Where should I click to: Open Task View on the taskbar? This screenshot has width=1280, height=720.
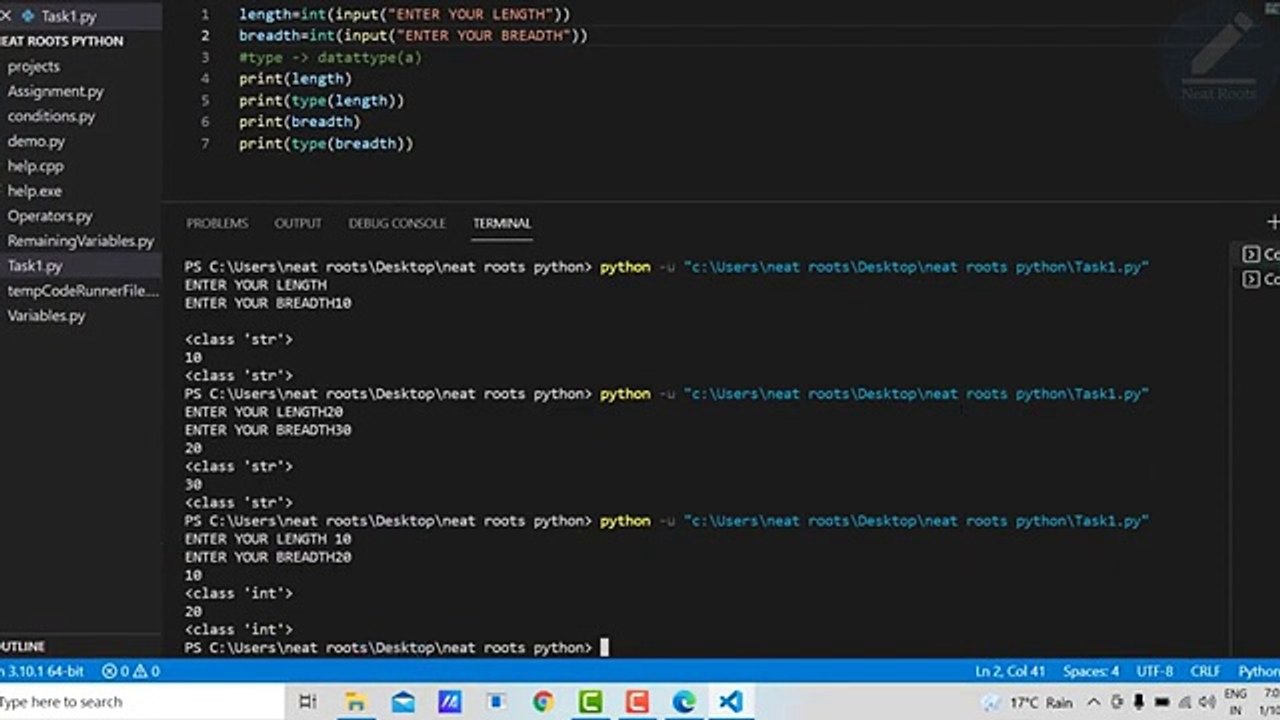pyautogui.click(x=308, y=702)
